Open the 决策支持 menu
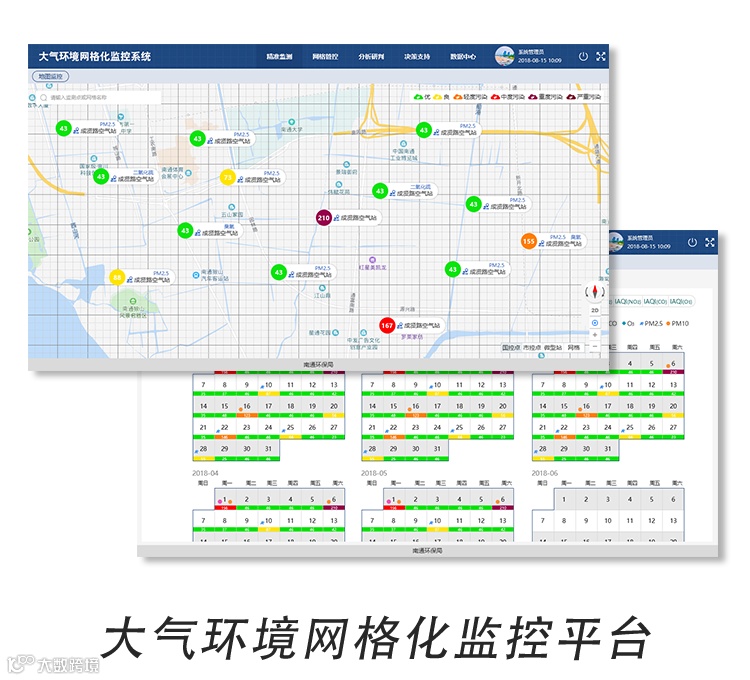 [417, 56]
